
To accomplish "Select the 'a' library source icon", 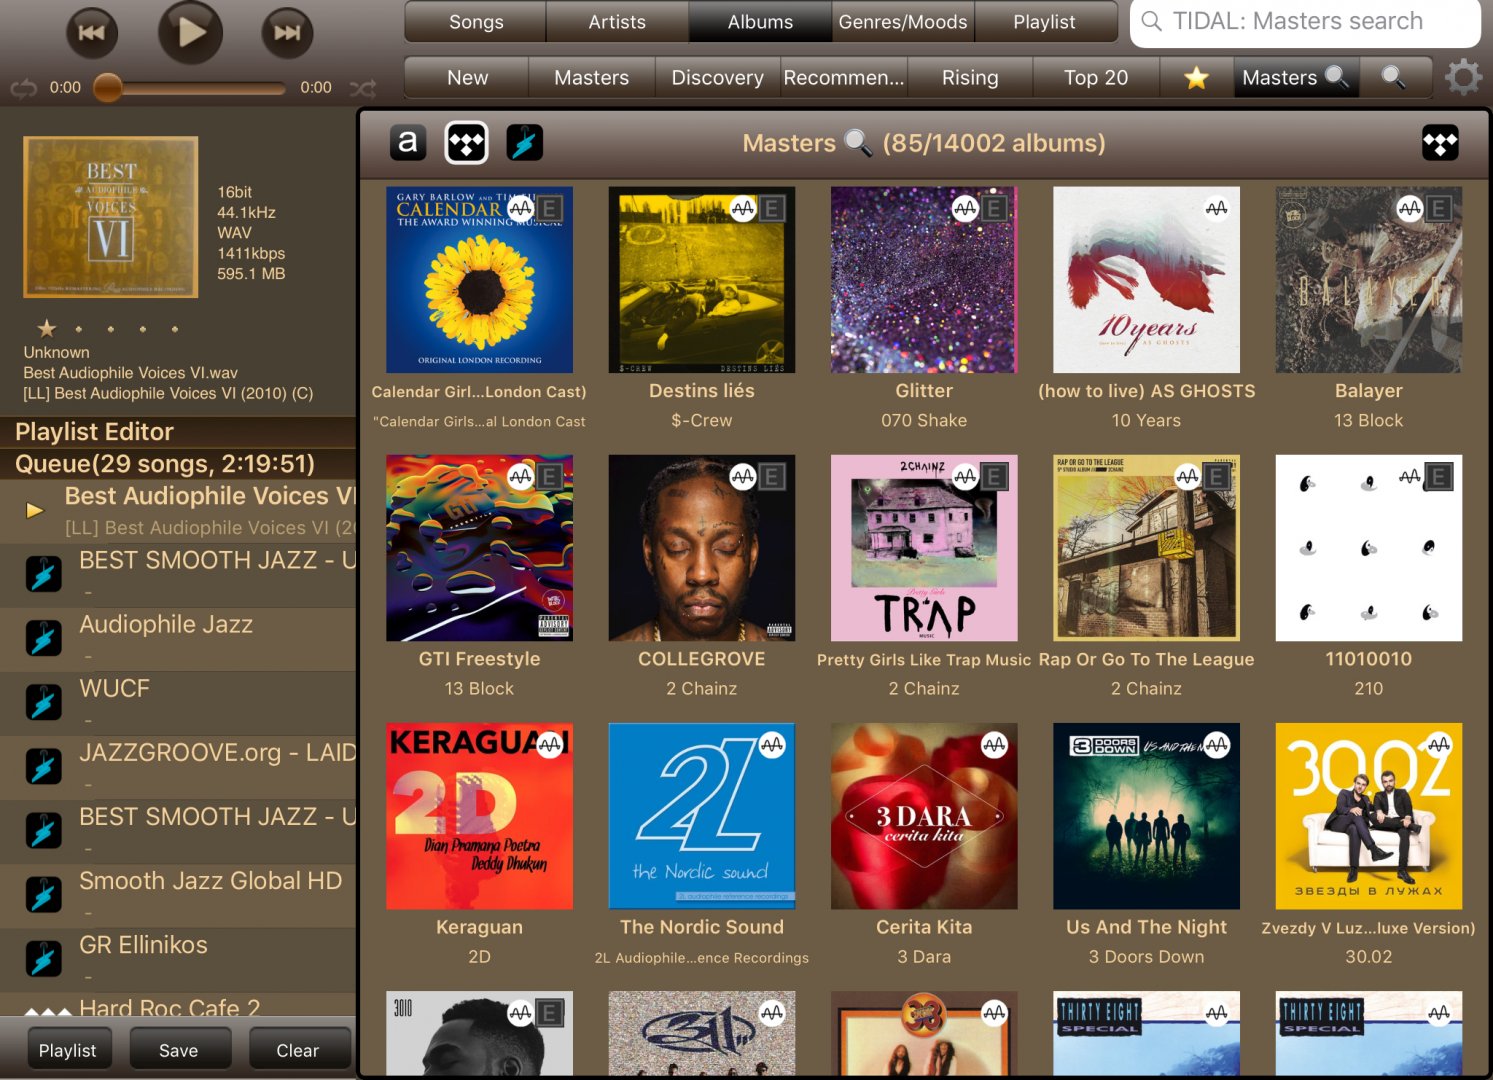I will pos(408,143).
